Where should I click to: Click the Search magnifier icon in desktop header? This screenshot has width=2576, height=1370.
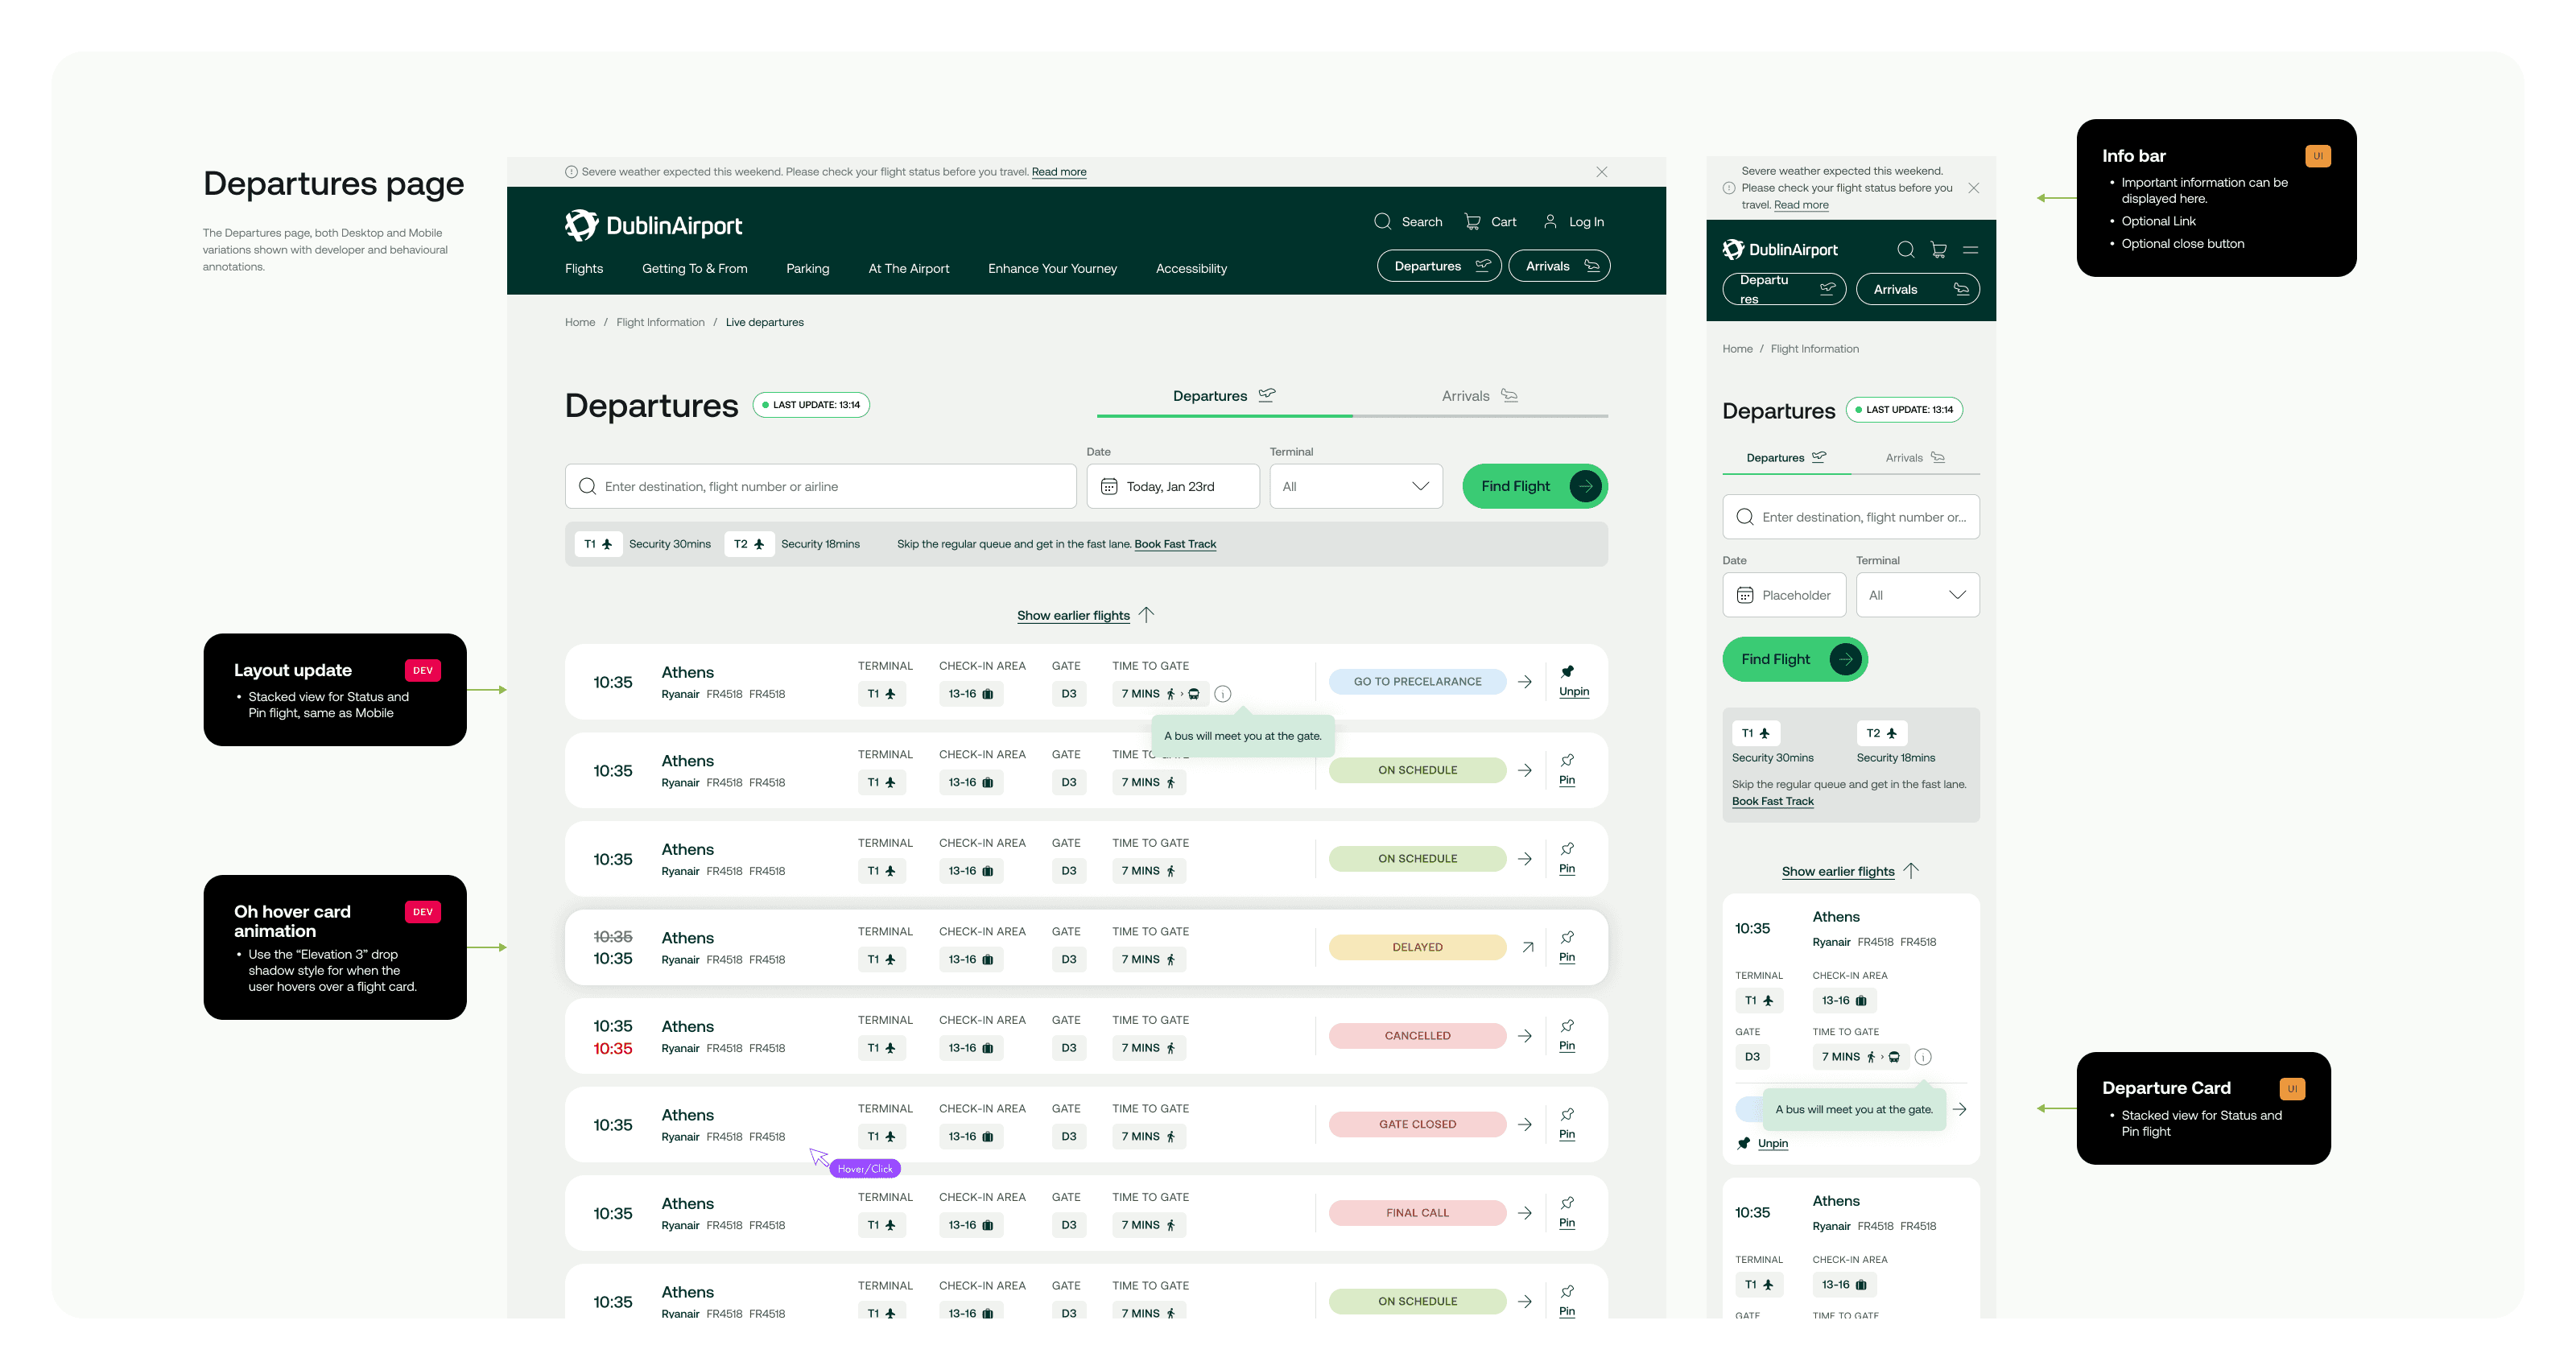click(1382, 221)
